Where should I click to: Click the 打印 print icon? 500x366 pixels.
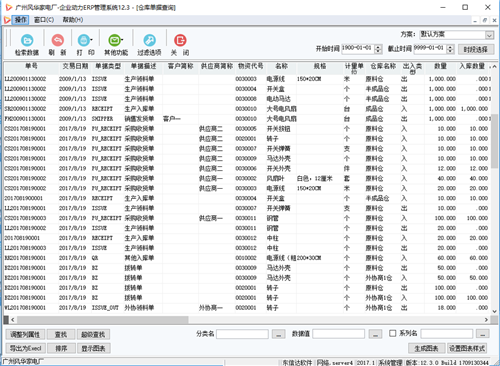click(x=84, y=40)
